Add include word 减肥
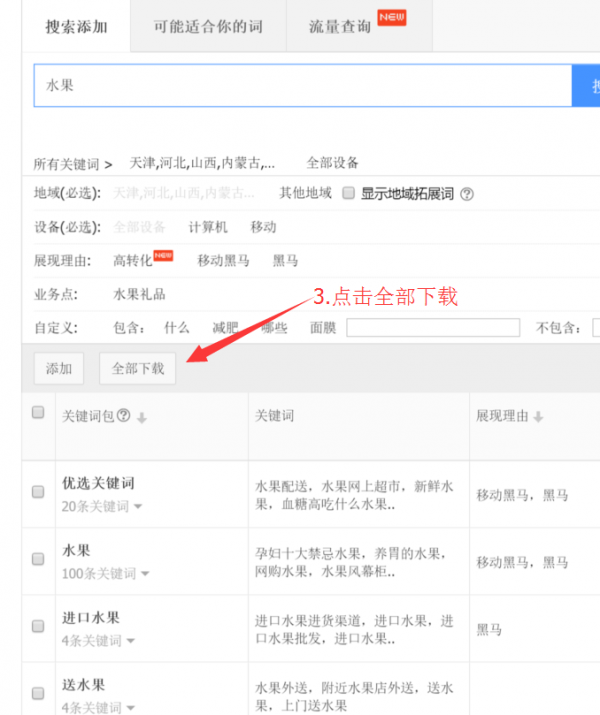600x715 pixels. pyautogui.click(x=225, y=327)
